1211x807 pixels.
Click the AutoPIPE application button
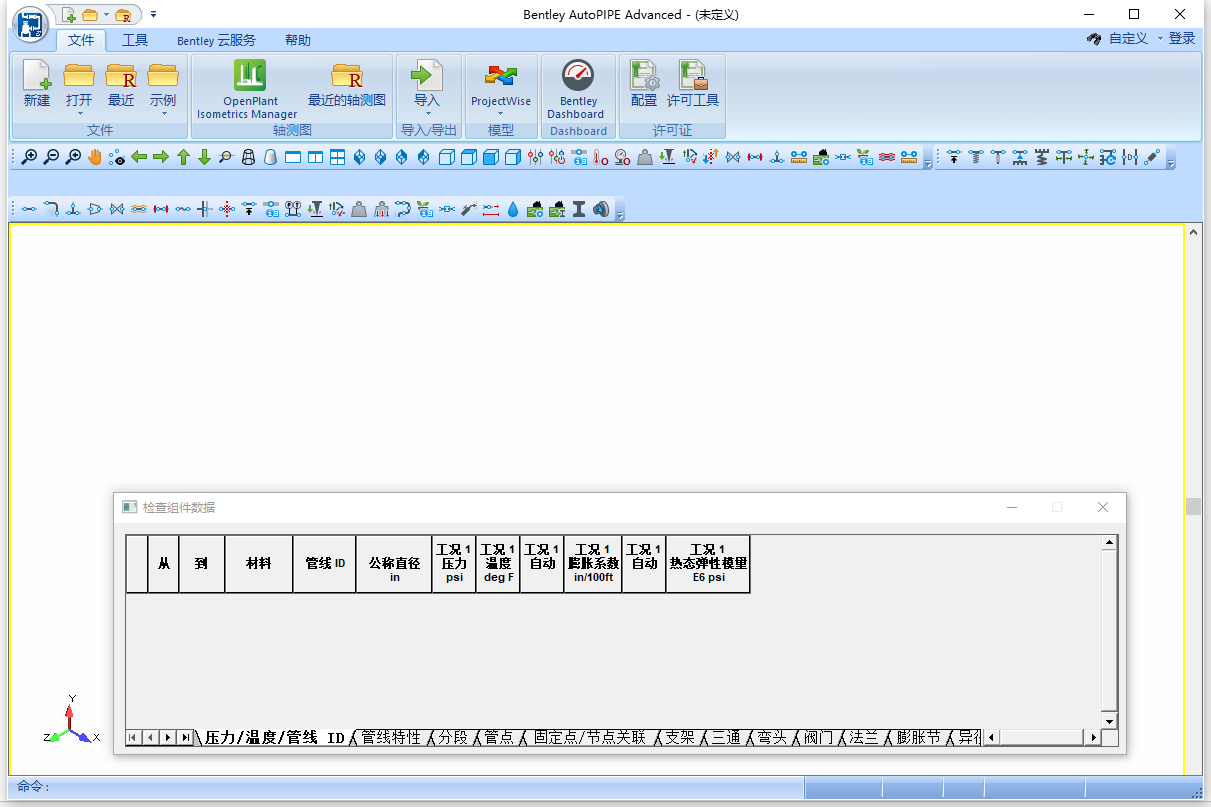point(32,22)
